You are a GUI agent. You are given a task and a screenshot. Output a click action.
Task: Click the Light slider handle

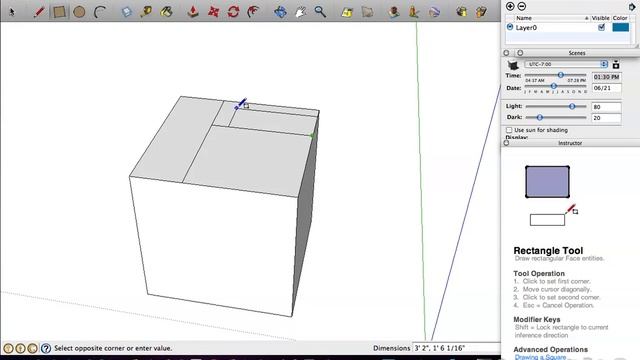click(572, 106)
